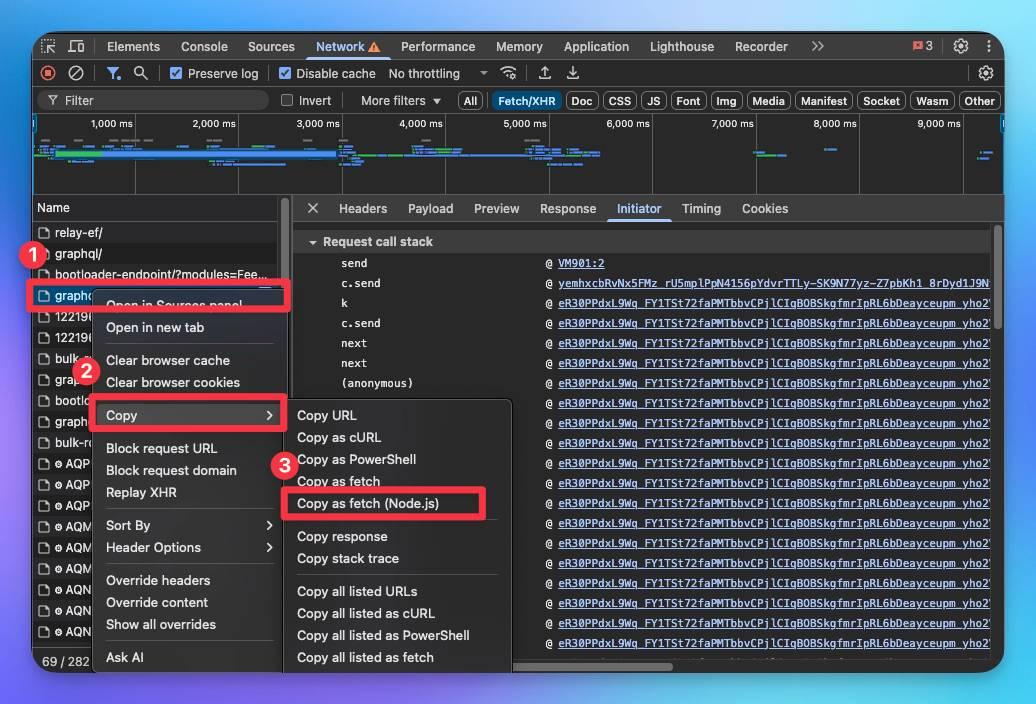Open the VM901:2 source link
The image size is (1036, 704).
pyautogui.click(x=581, y=263)
